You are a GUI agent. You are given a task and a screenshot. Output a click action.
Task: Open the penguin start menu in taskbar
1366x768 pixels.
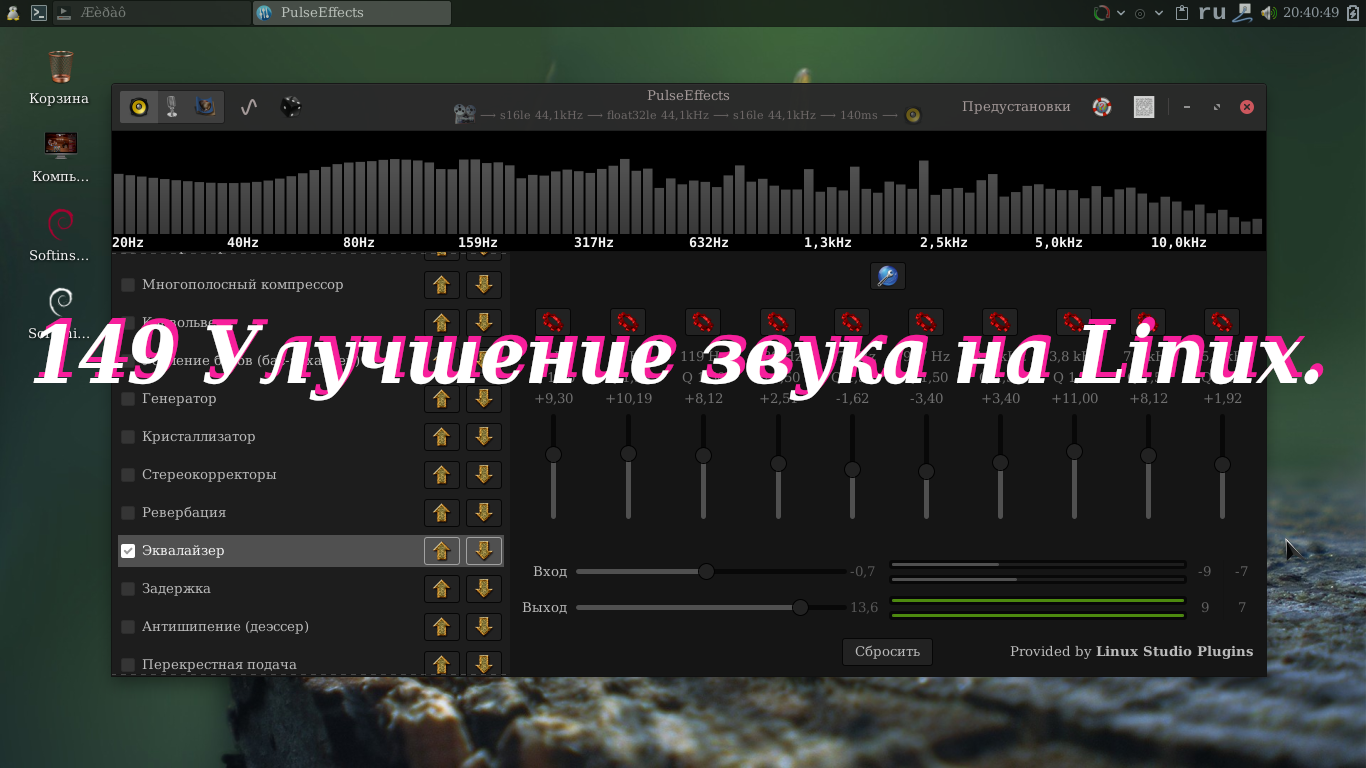tap(12, 13)
